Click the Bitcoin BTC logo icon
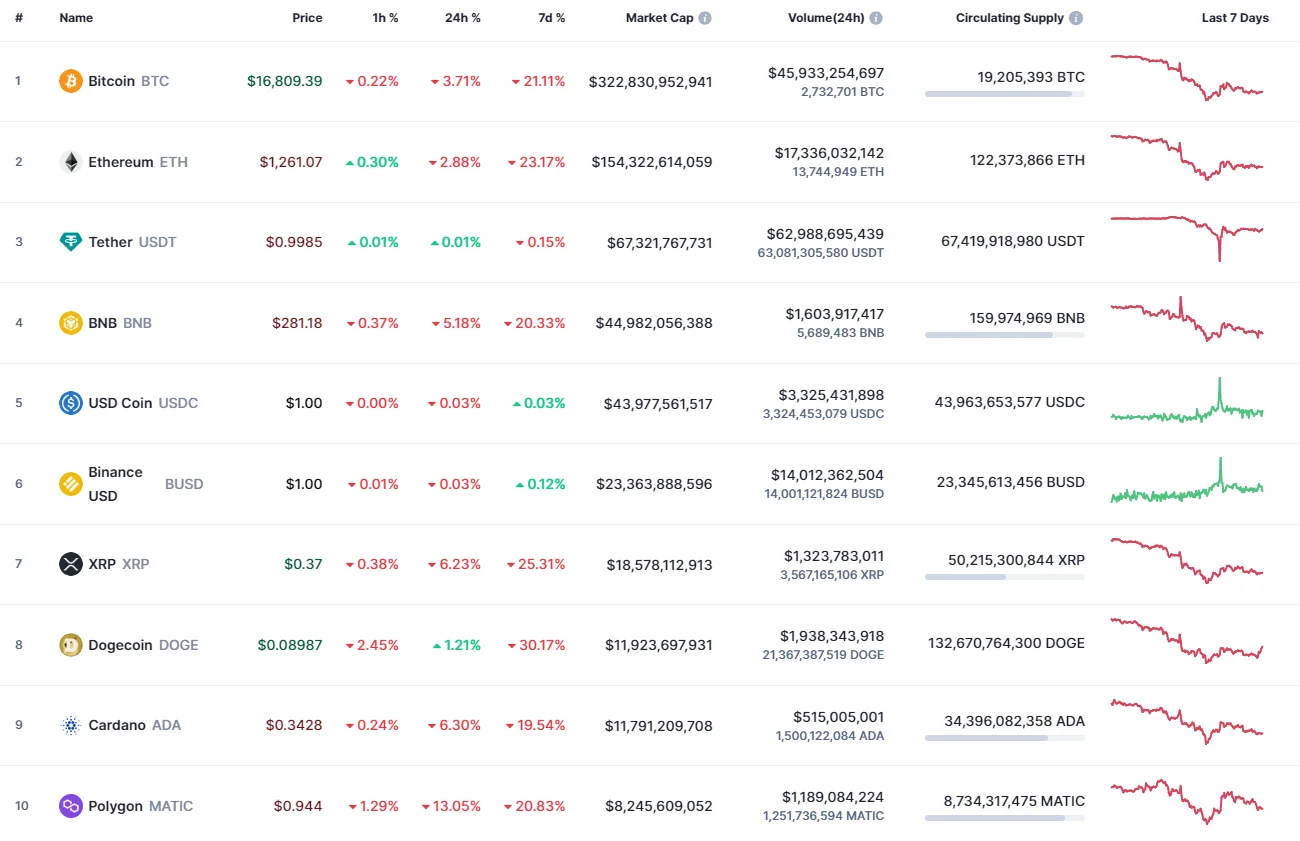Viewport: 1300px width, 841px height. click(69, 81)
